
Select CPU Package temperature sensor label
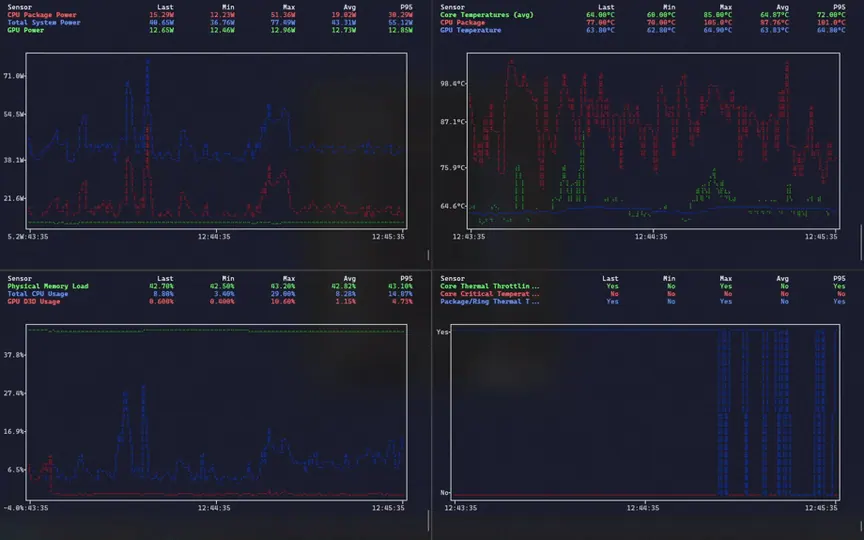click(462, 23)
